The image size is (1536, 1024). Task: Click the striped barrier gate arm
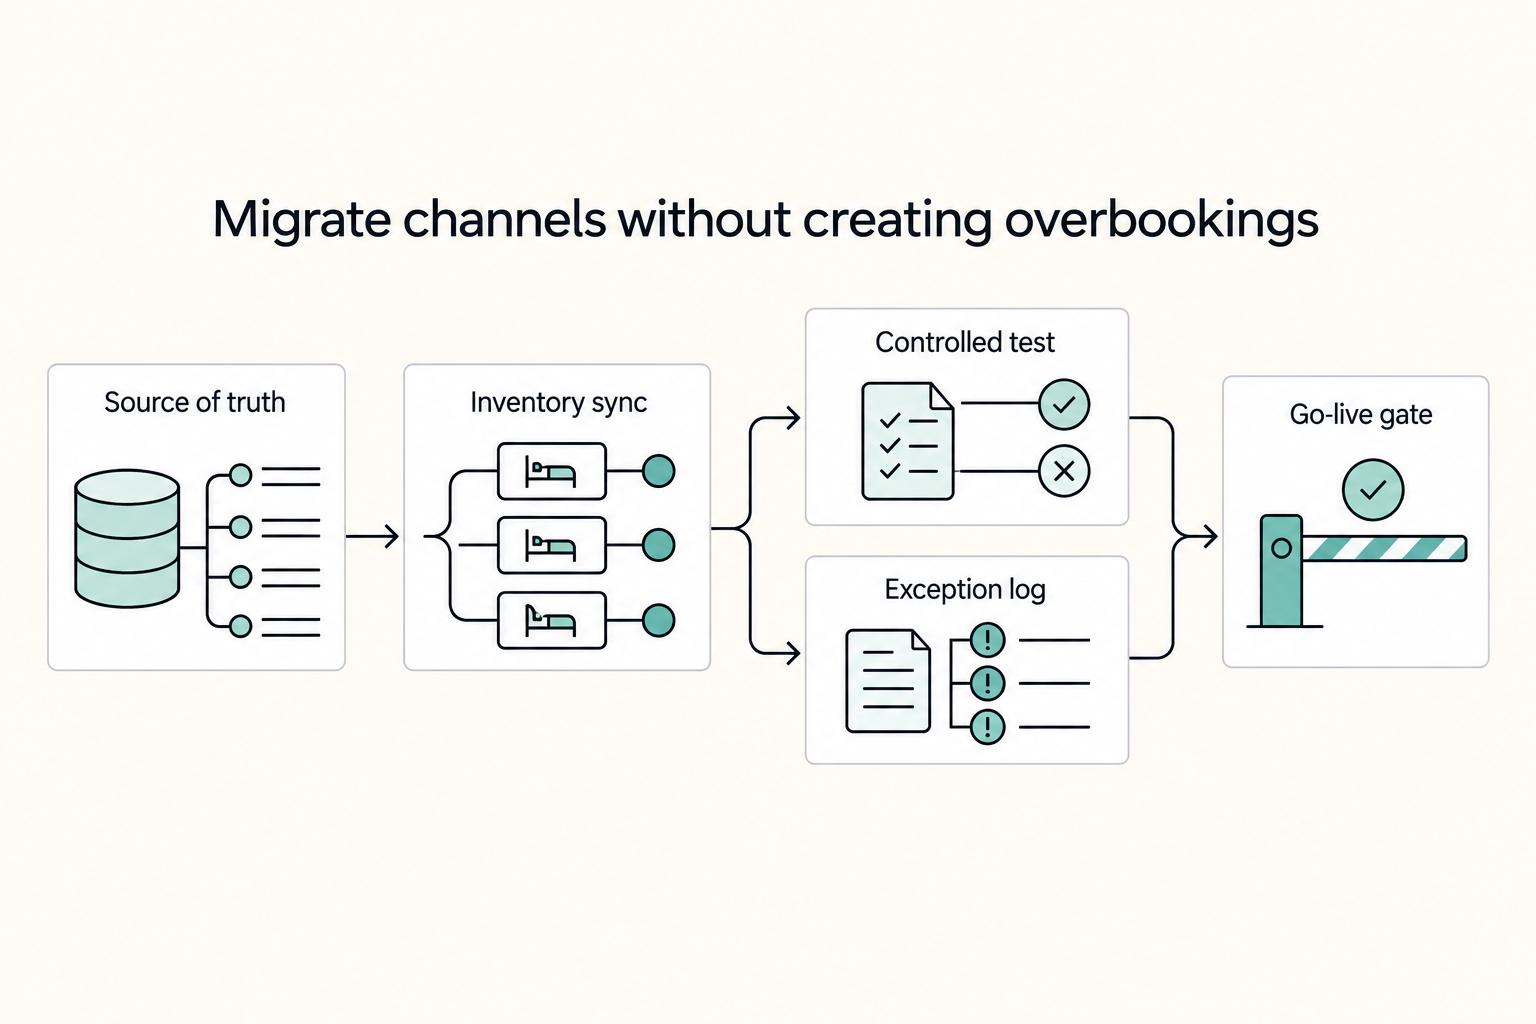[1384, 548]
